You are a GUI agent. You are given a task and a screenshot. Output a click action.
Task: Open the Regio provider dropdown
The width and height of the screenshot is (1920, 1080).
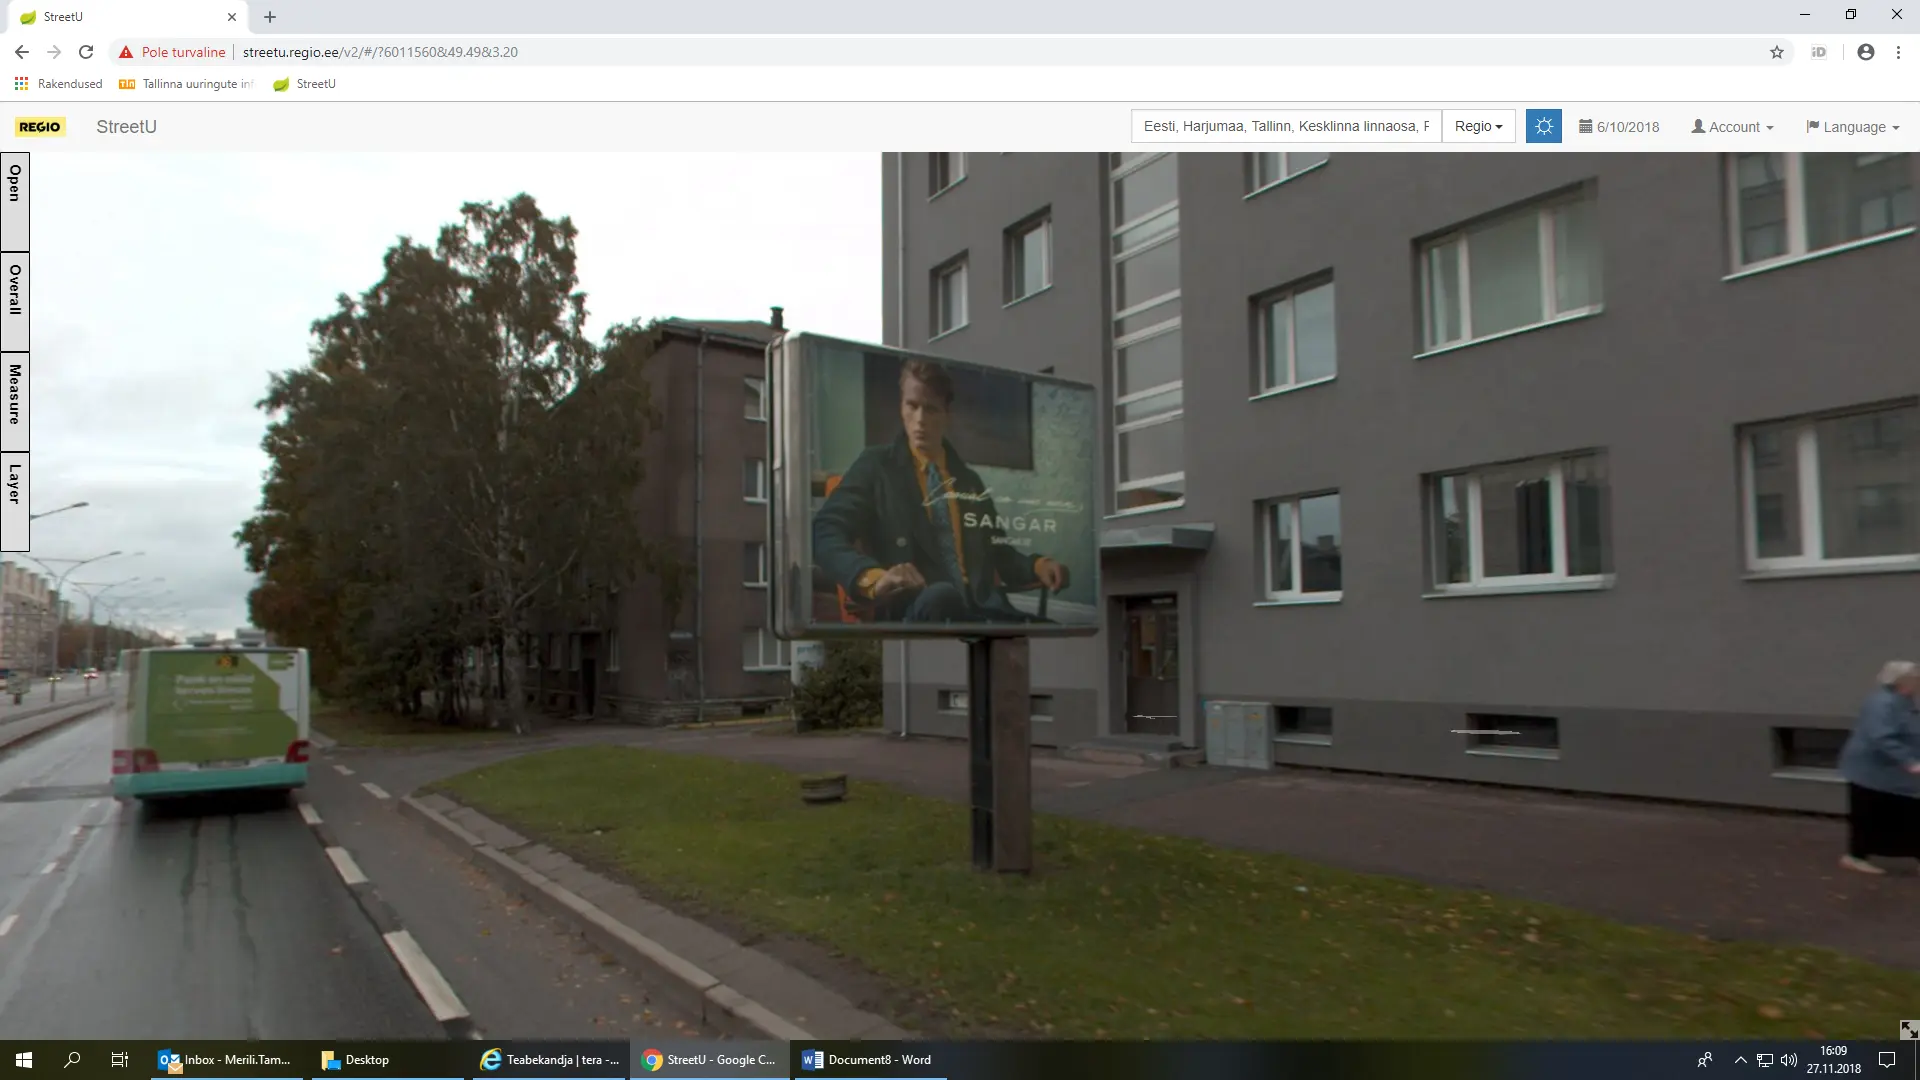1478,127
